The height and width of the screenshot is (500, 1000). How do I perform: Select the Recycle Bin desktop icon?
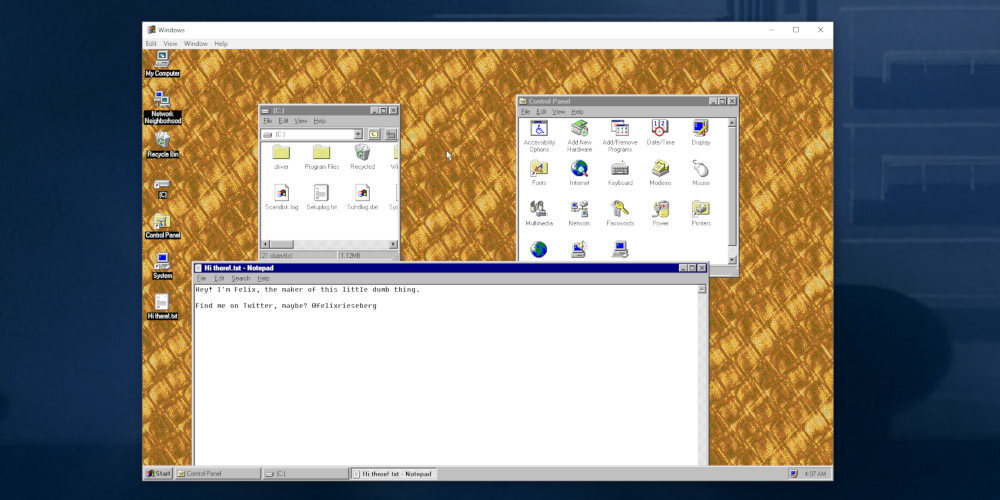[163, 145]
